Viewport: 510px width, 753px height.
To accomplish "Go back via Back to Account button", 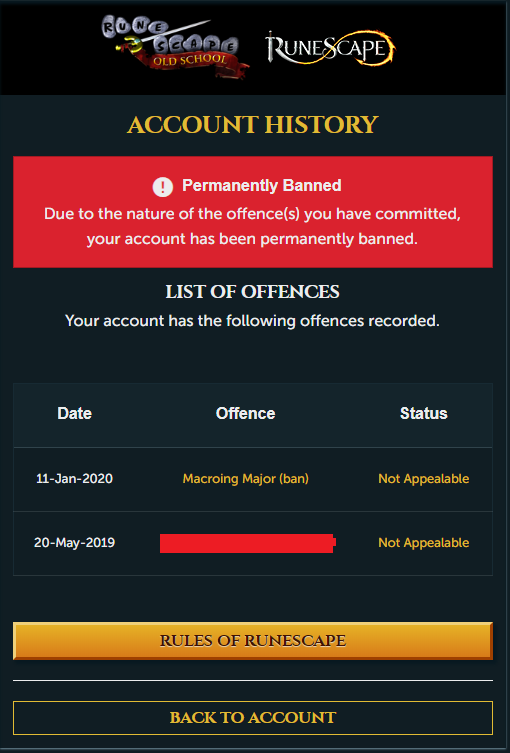I will tap(253, 718).
